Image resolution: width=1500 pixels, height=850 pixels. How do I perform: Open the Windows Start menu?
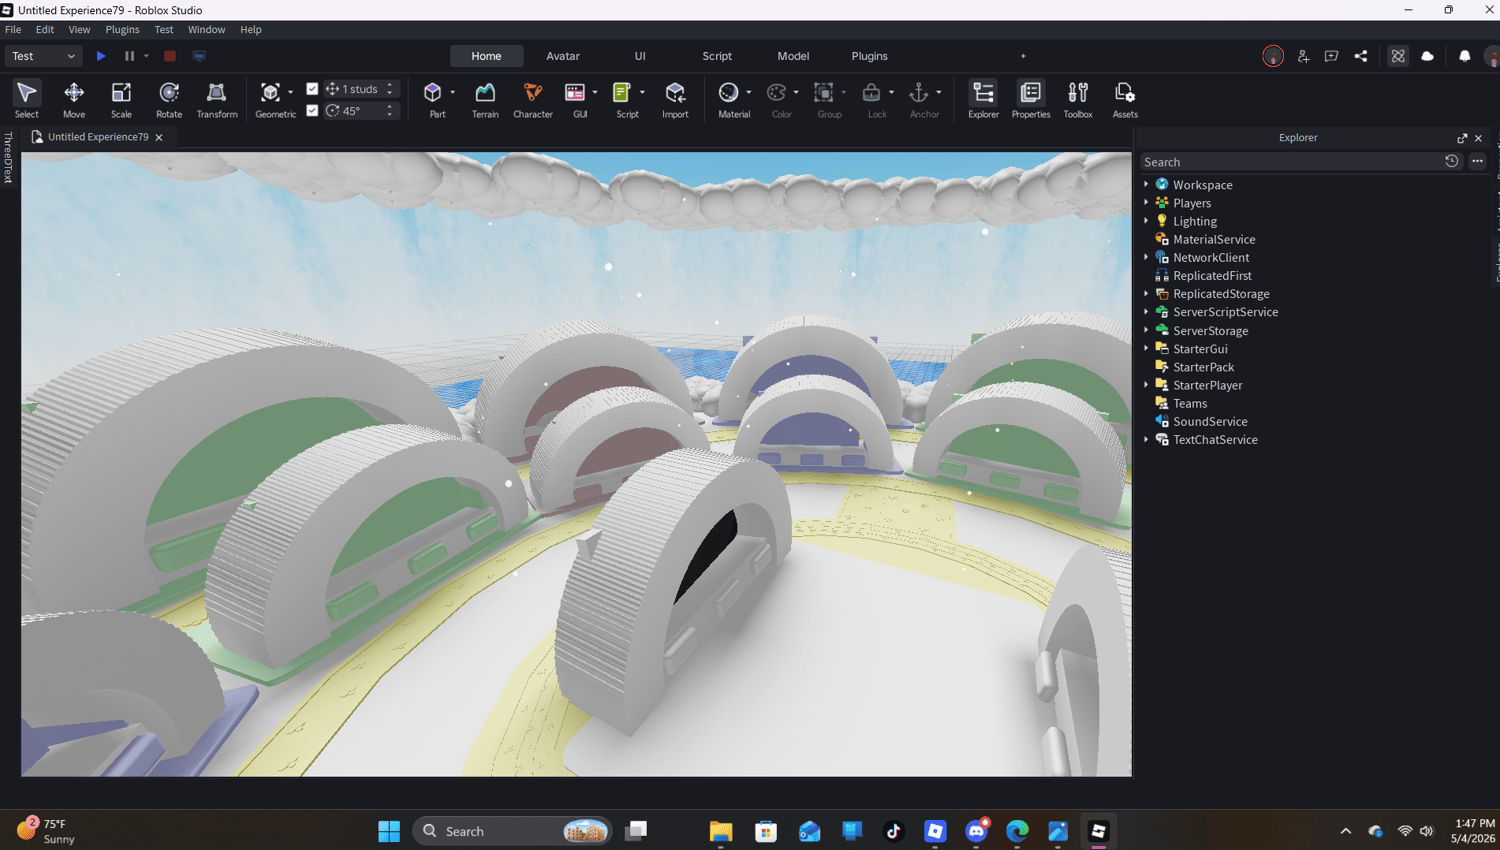coord(389,831)
